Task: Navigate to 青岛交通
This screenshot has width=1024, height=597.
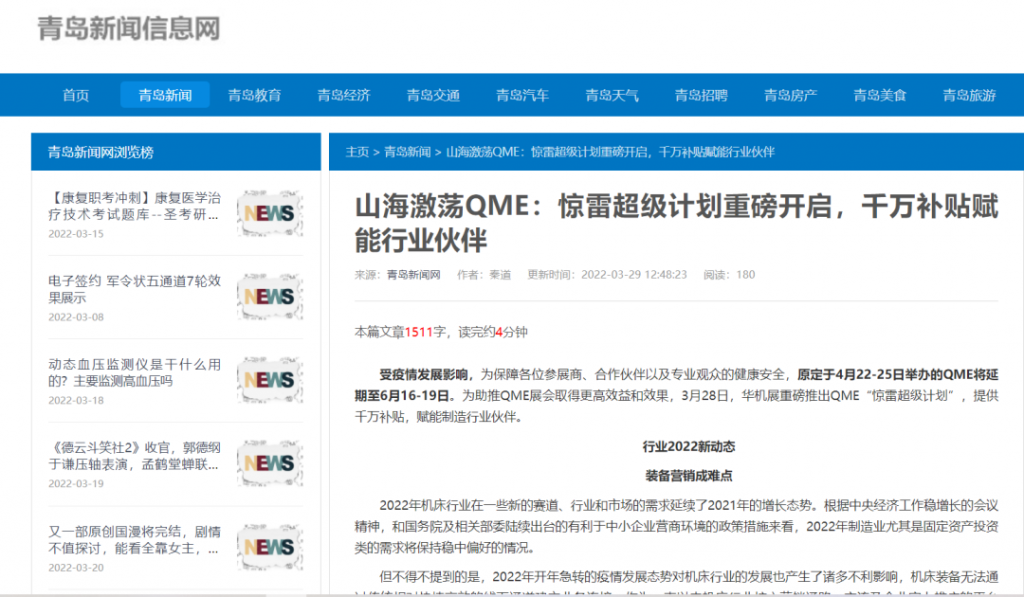Action: tap(434, 95)
